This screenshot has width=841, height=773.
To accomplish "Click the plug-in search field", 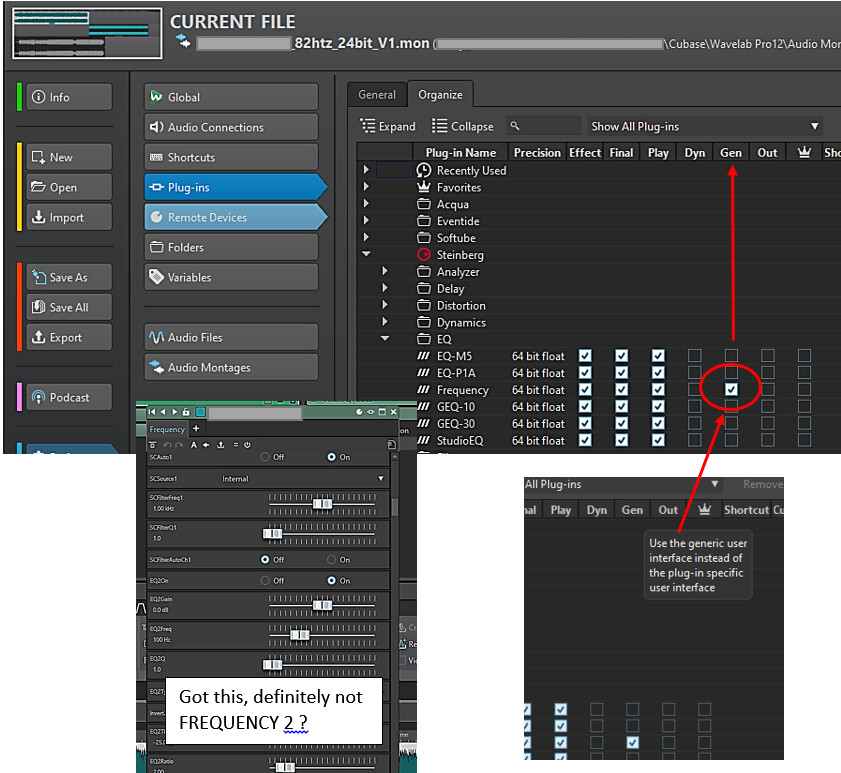I will pos(543,126).
